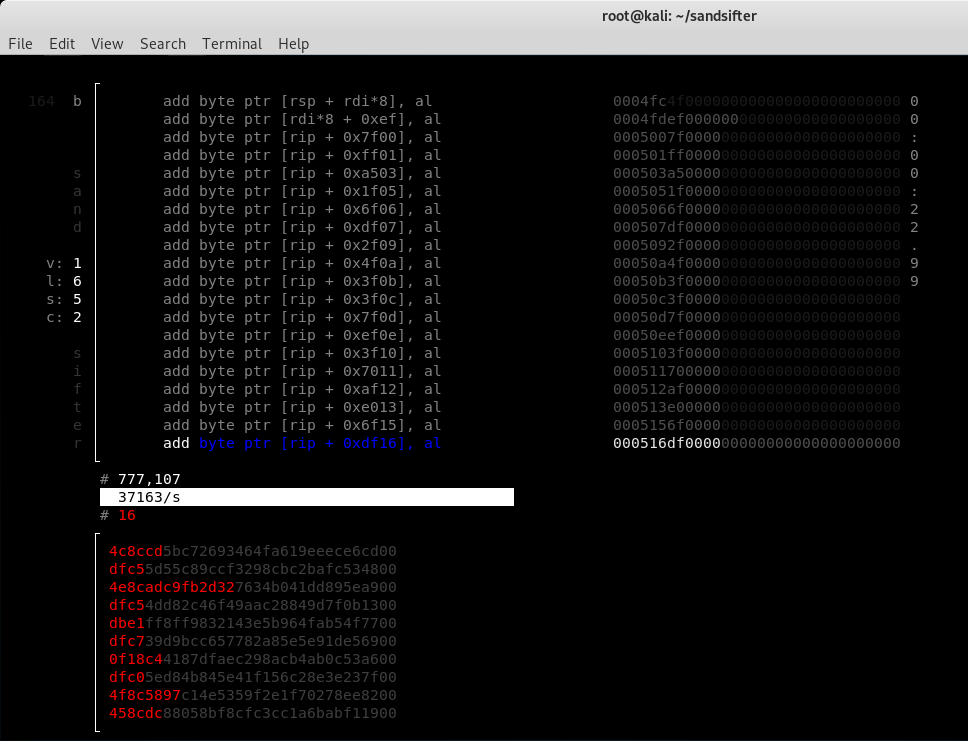The width and height of the screenshot is (968, 741).
Task: Open the Edit menu
Action: point(61,44)
